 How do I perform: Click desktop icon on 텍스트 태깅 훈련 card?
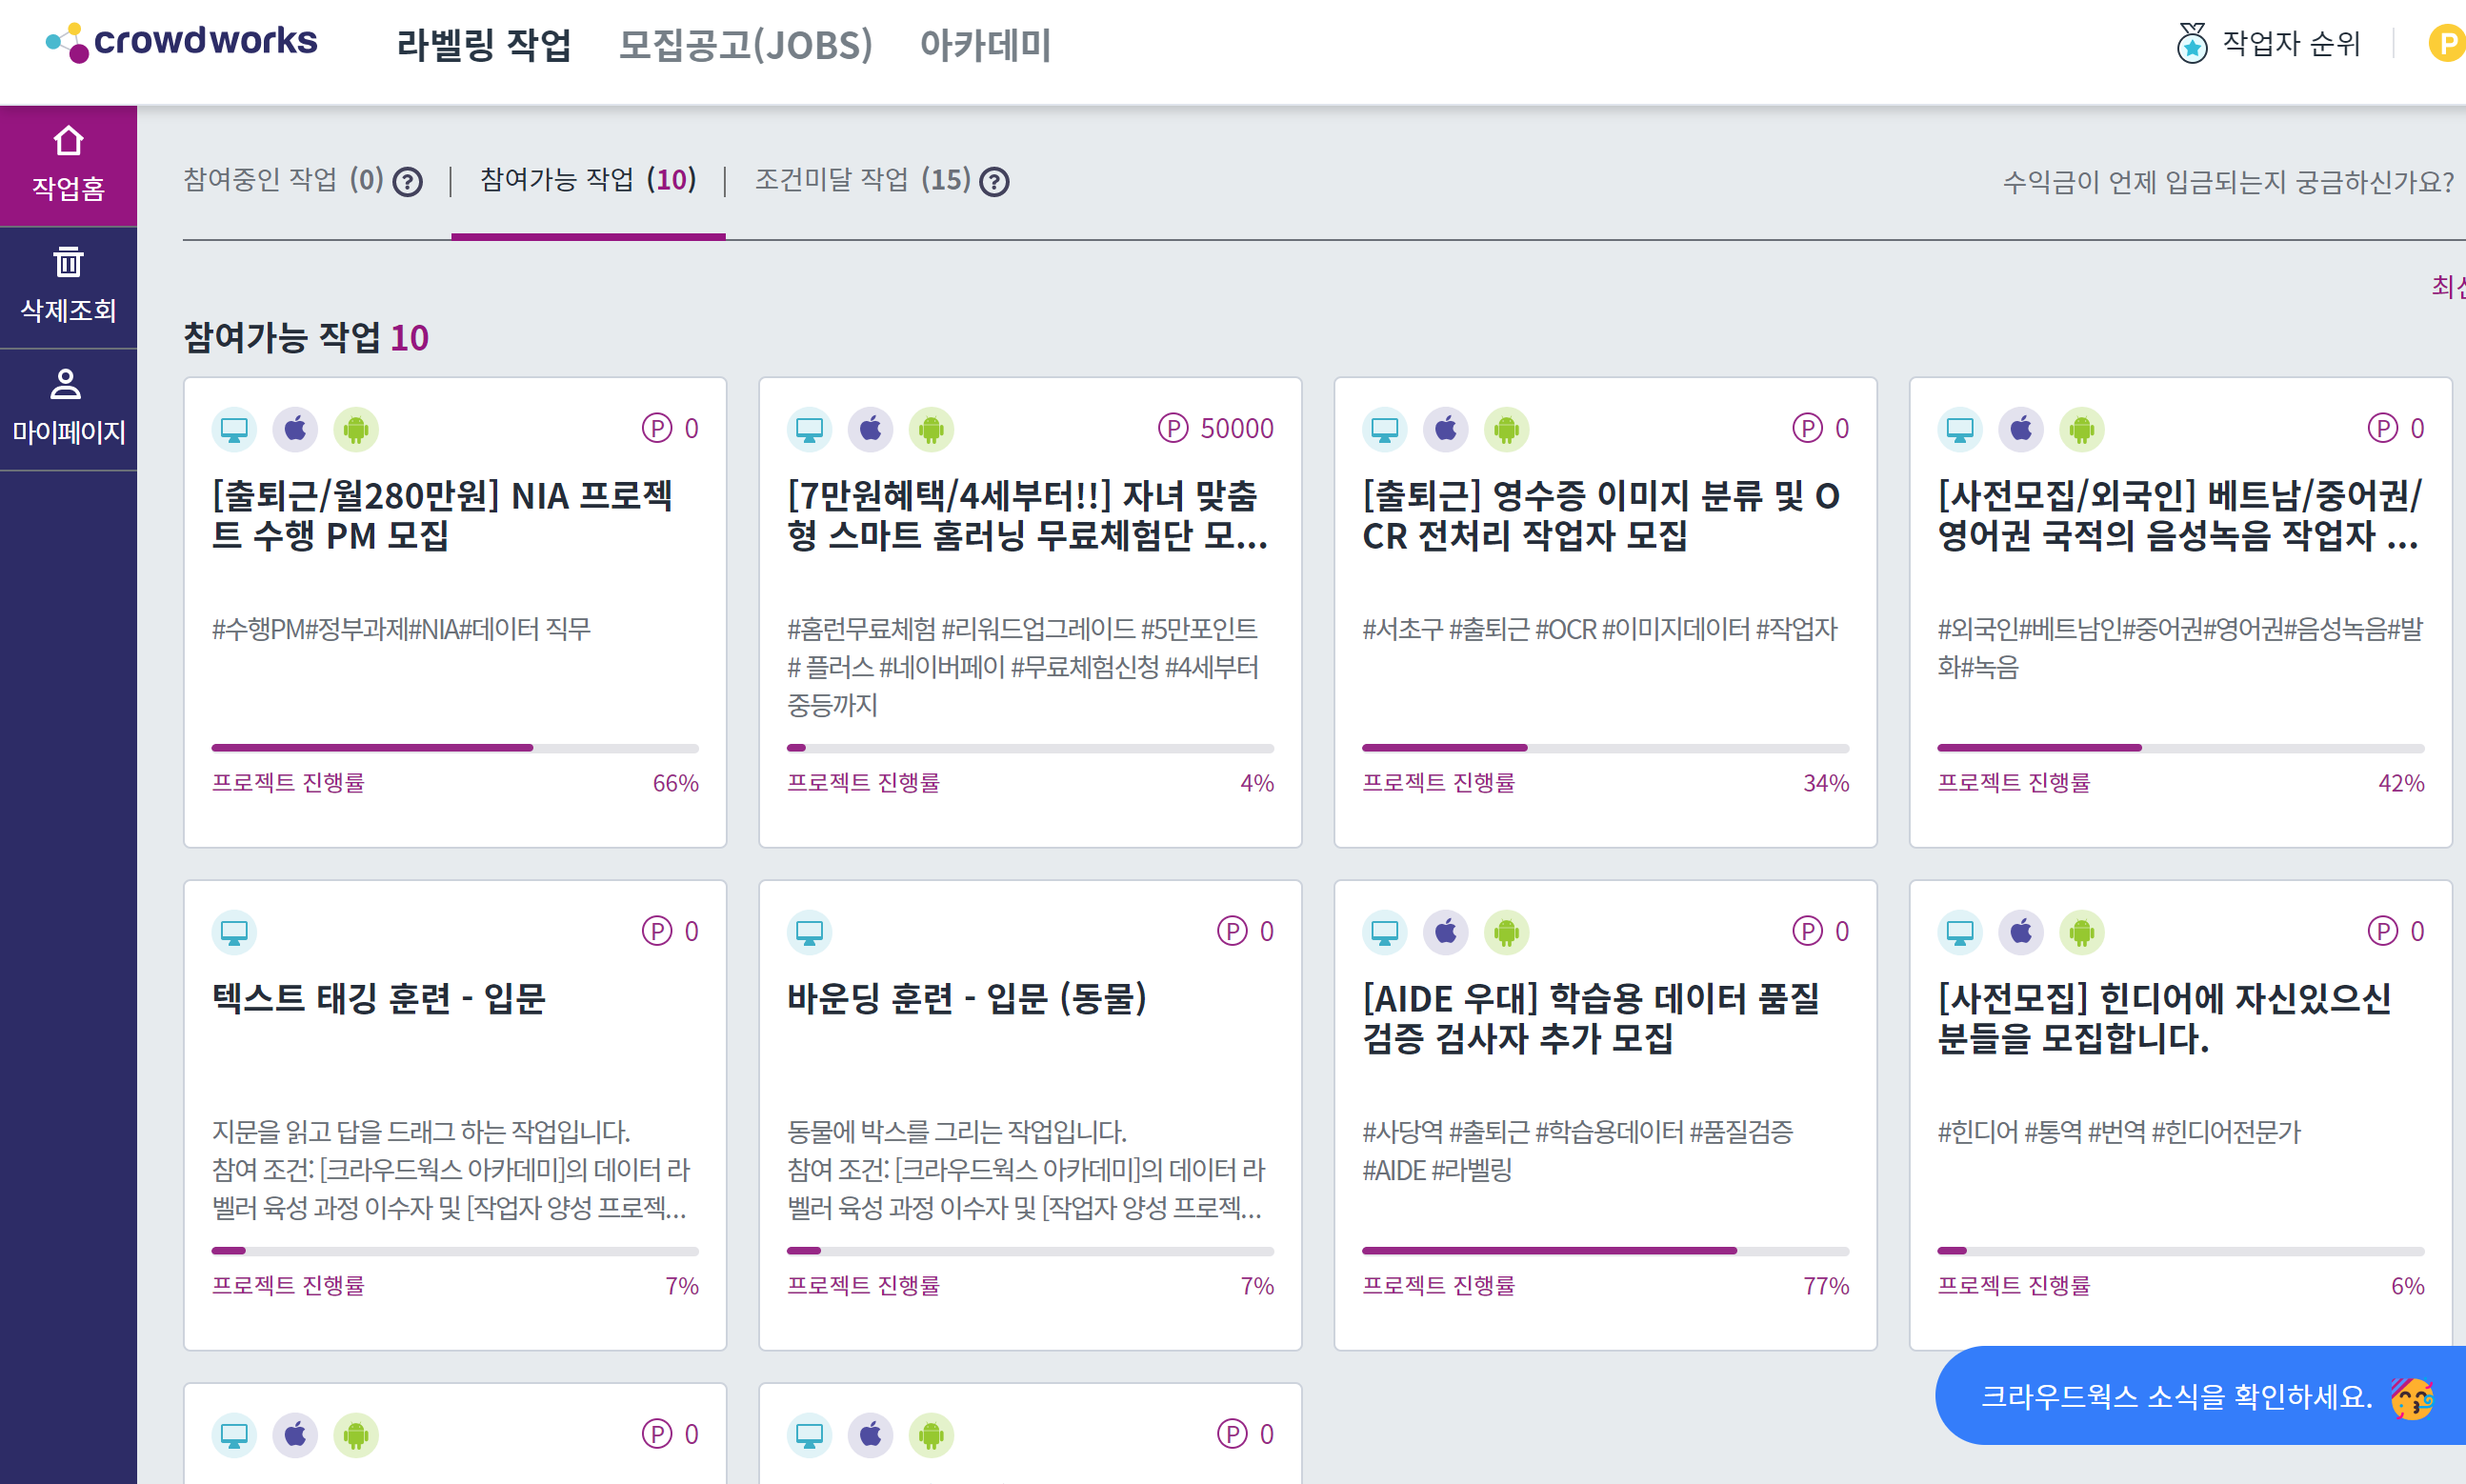[x=234, y=933]
